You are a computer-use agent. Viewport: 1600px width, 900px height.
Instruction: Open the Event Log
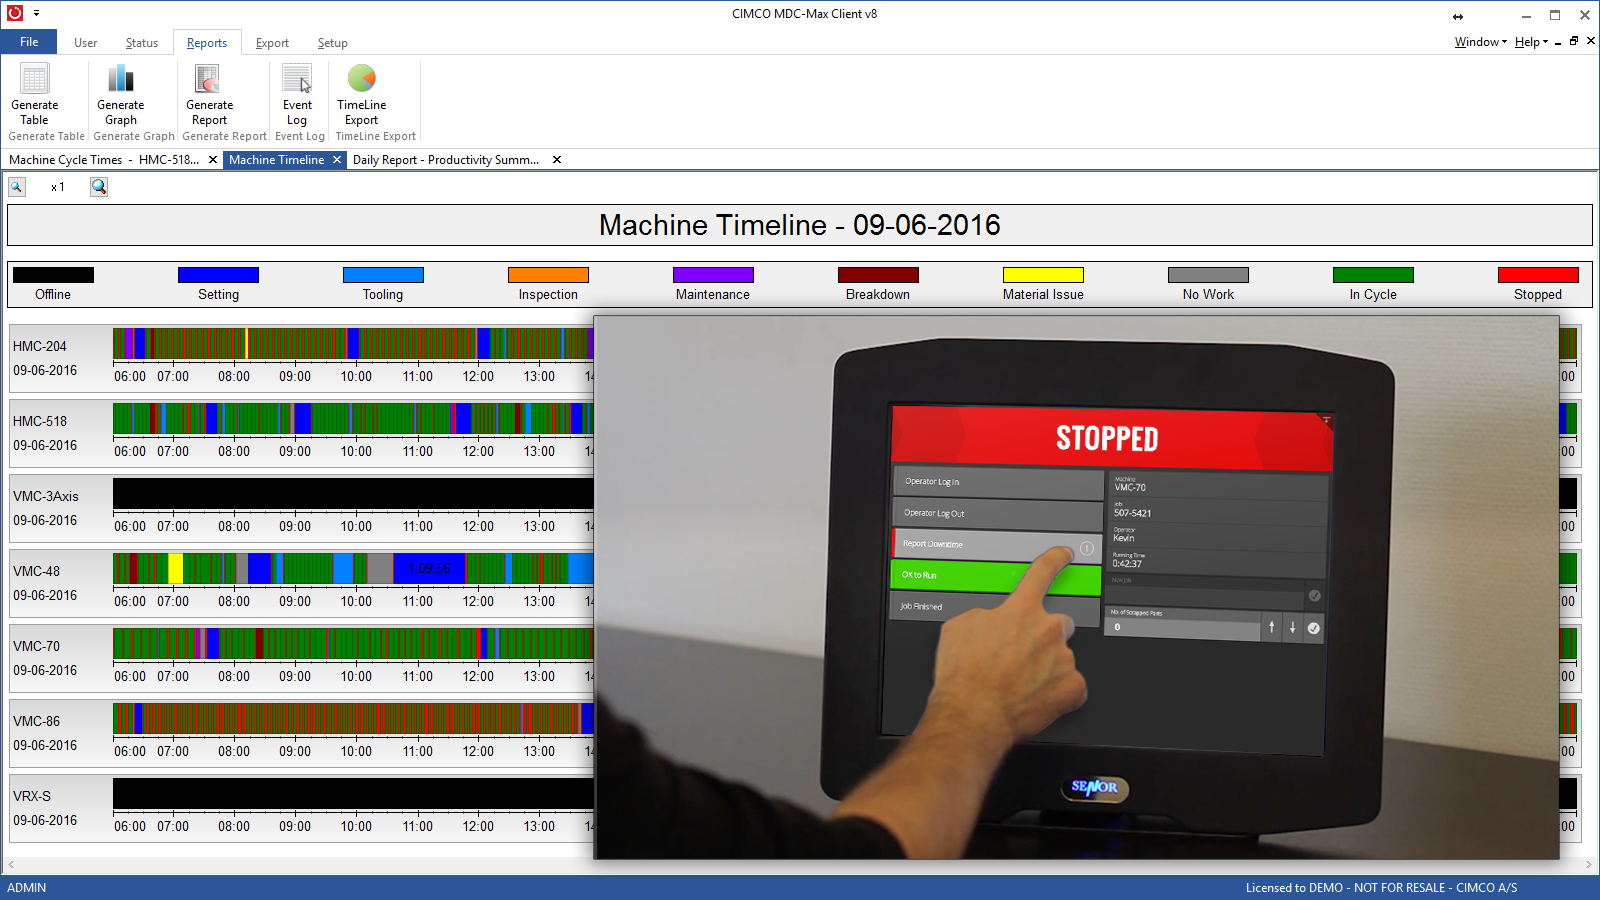coord(297,80)
